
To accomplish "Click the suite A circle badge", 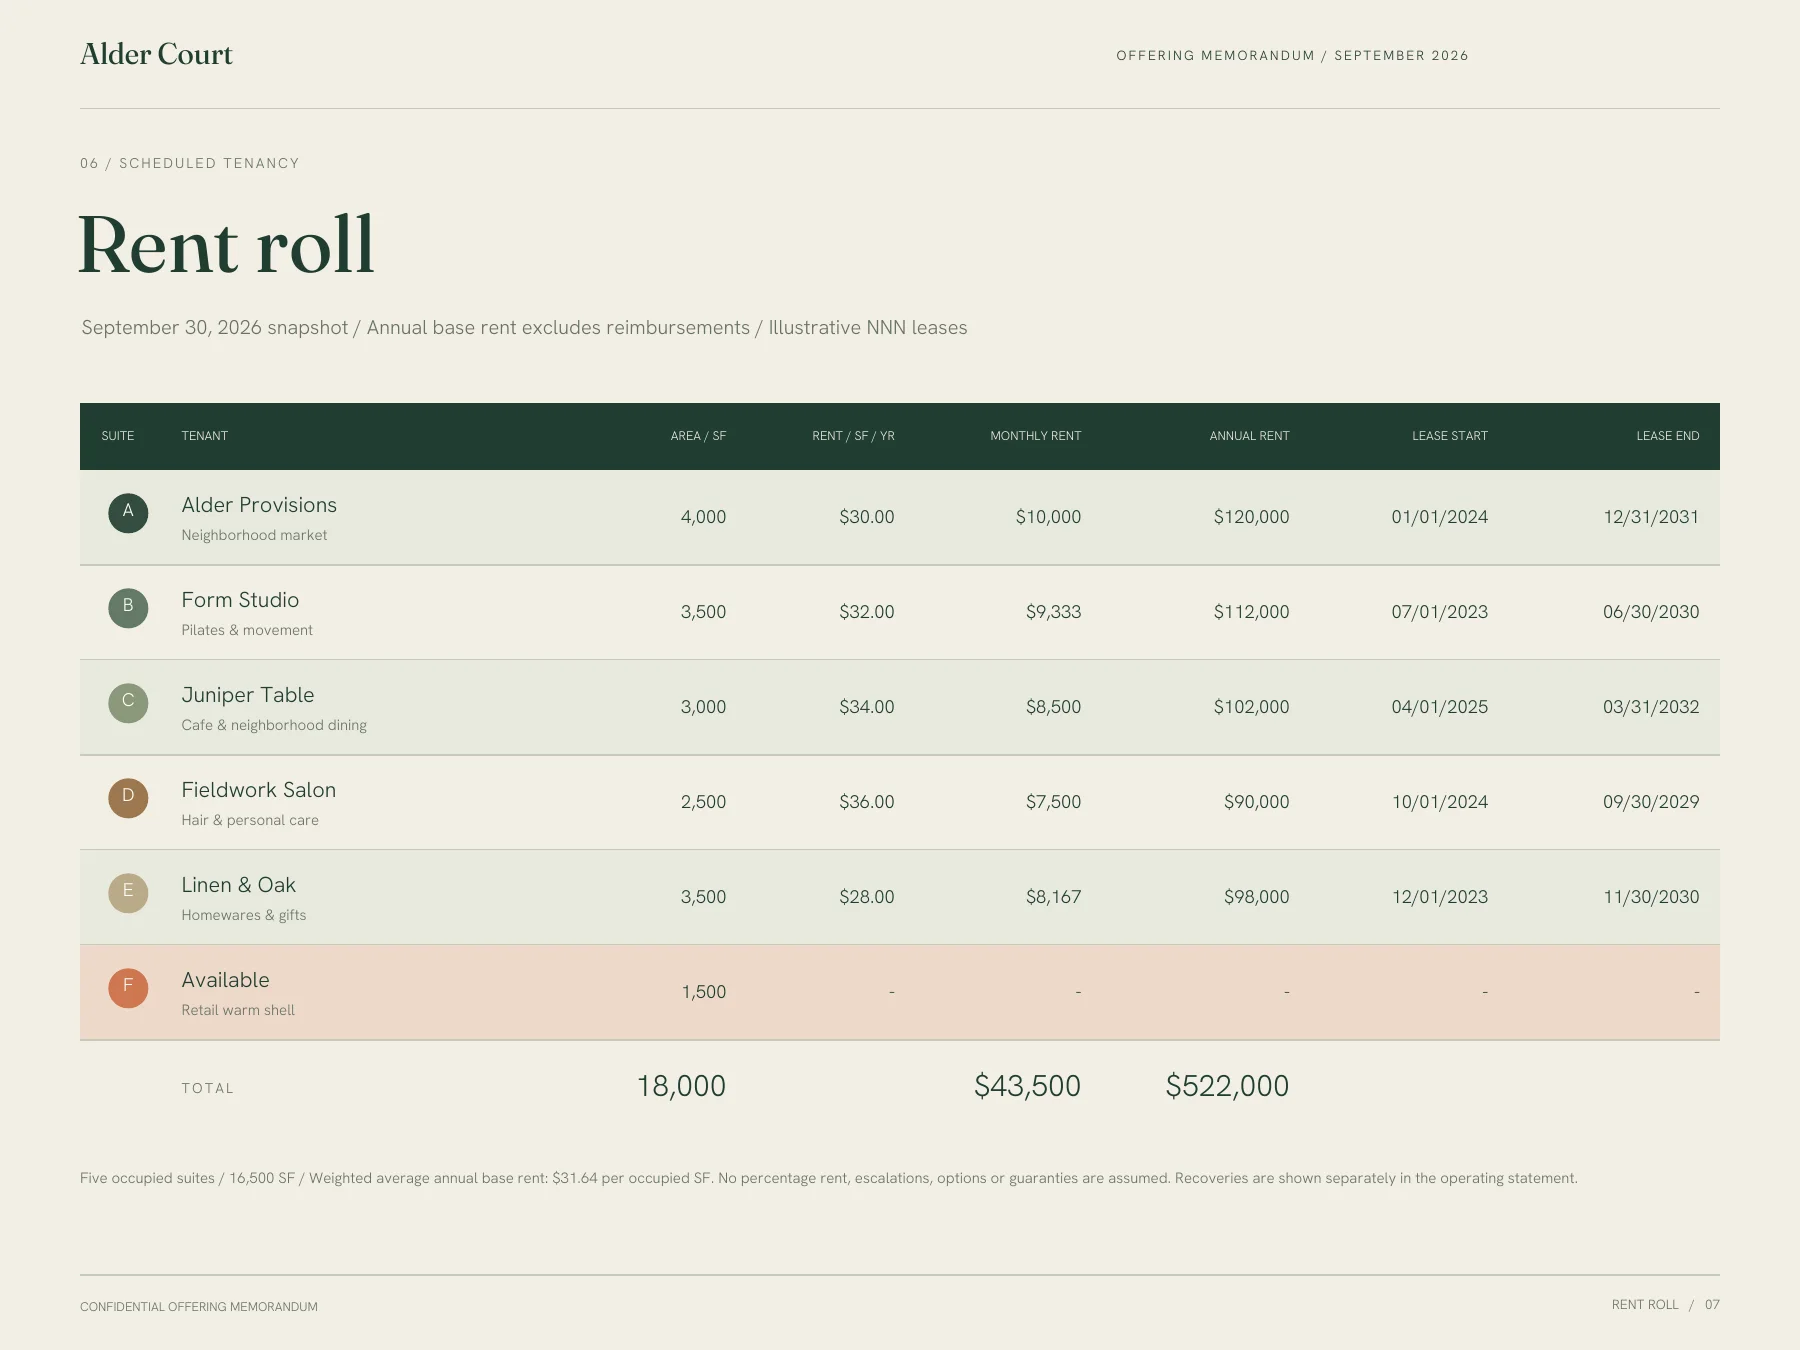I will pos(128,513).
